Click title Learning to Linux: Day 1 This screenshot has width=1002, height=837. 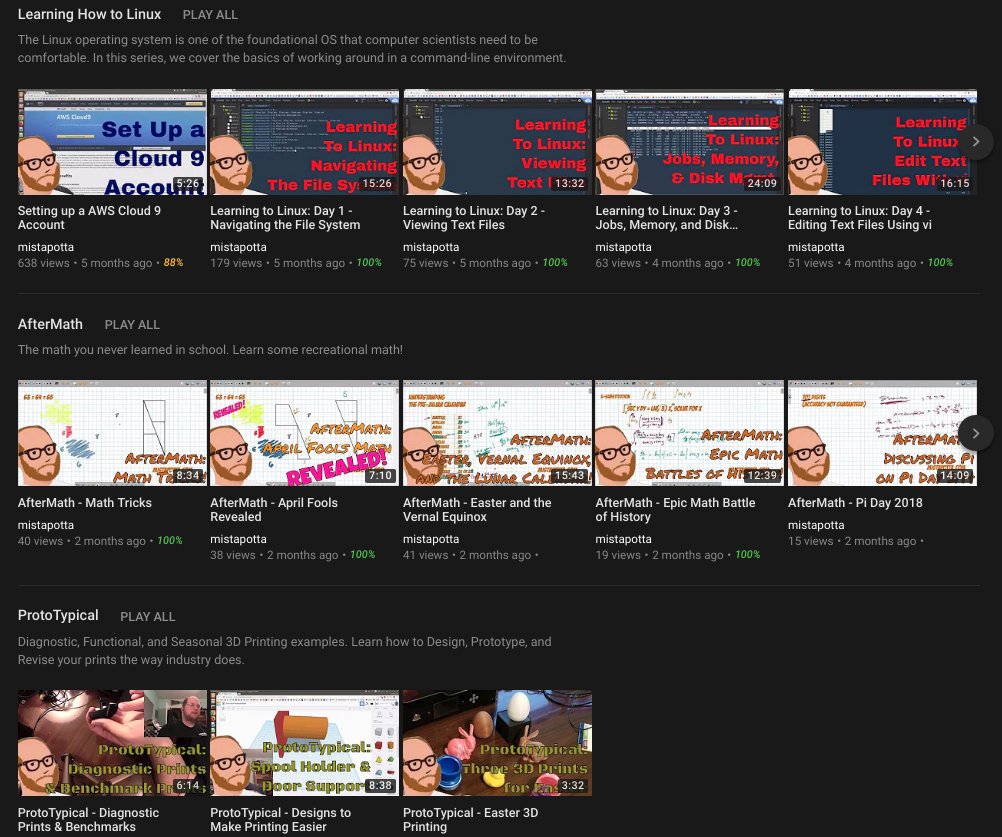point(285,218)
